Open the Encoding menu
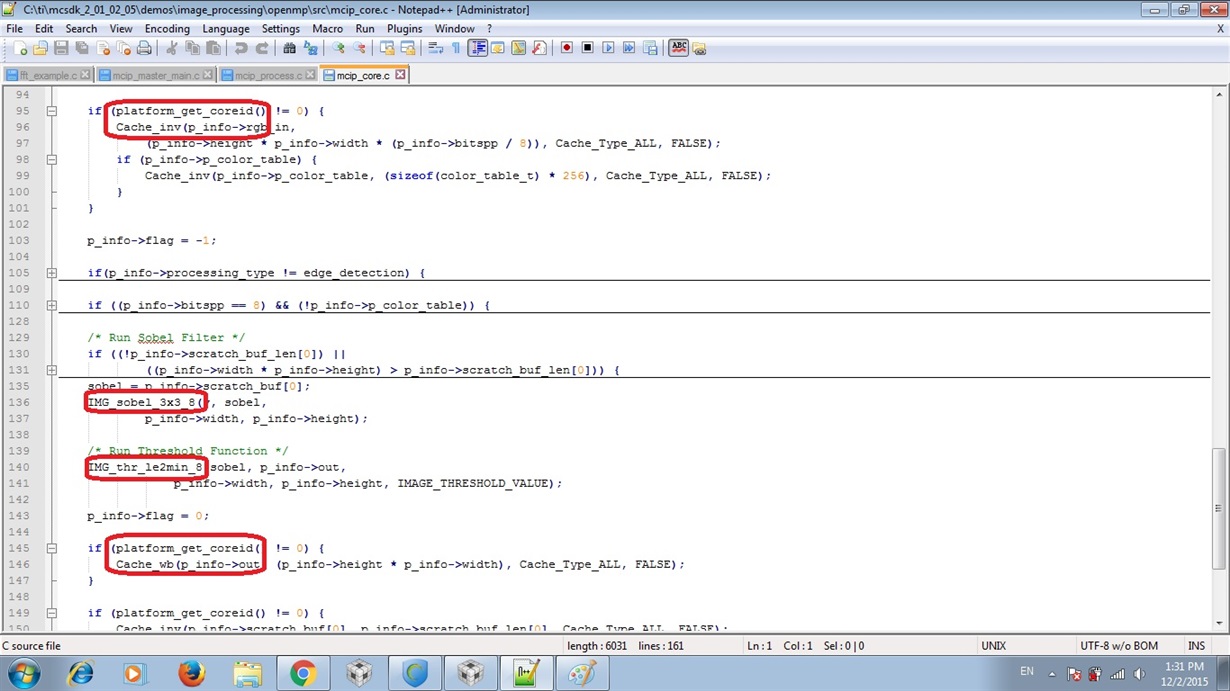 coord(167,29)
